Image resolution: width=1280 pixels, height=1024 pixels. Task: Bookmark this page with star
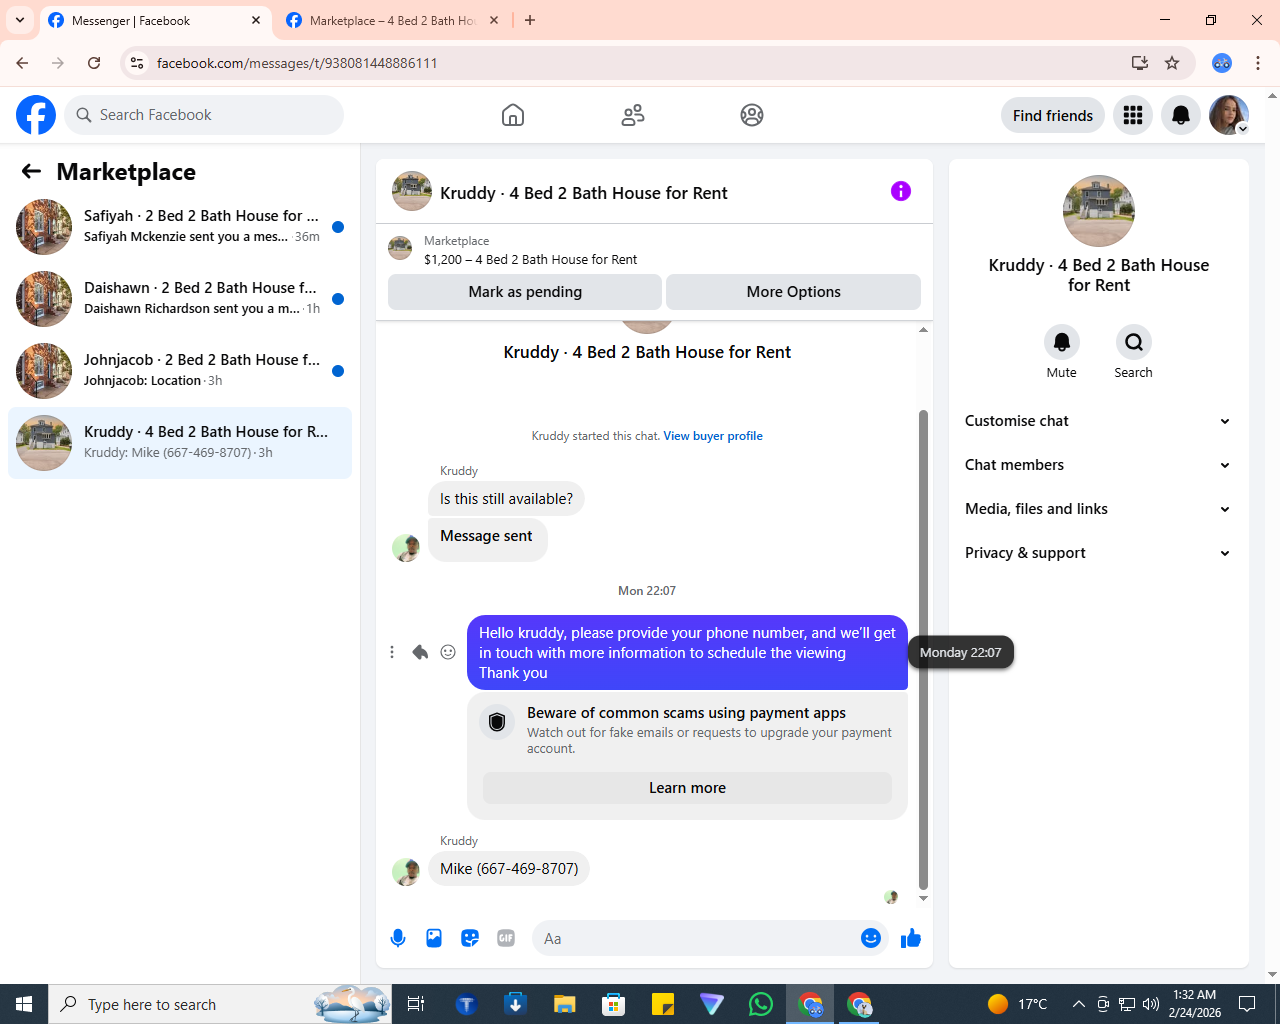click(x=1172, y=63)
